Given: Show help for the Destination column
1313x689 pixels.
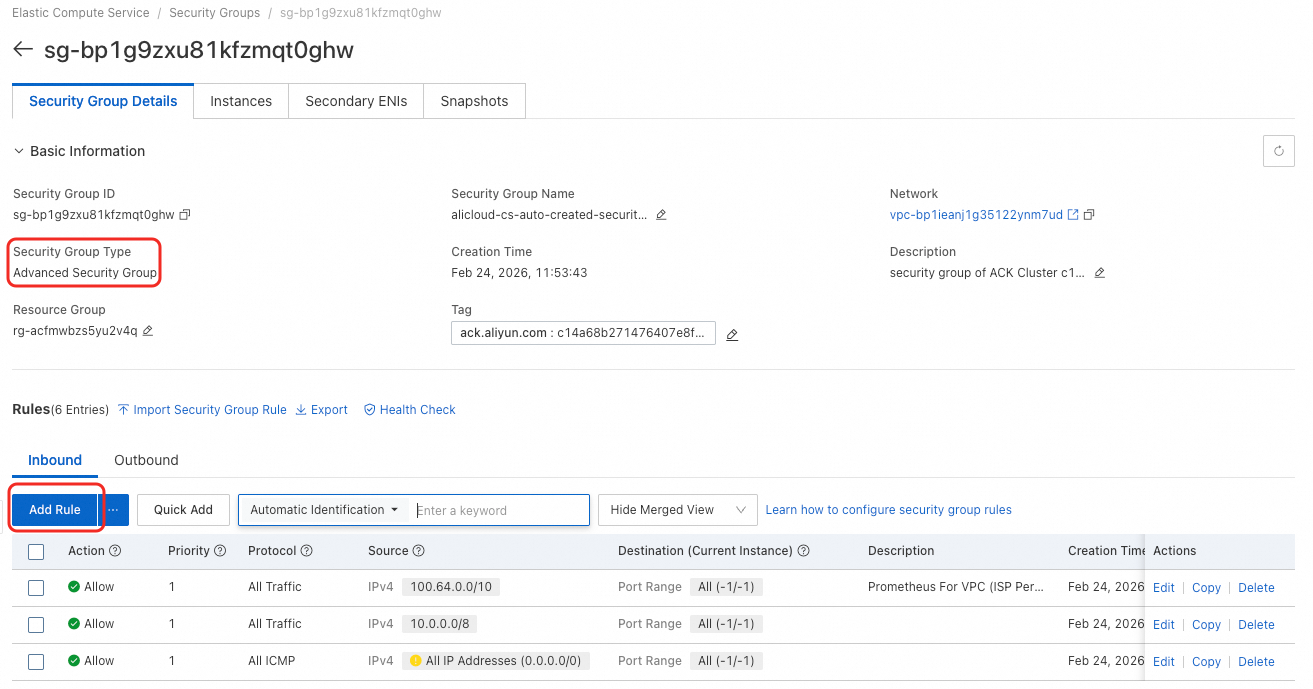Looking at the screenshot, I should click(x=804, y=551).
